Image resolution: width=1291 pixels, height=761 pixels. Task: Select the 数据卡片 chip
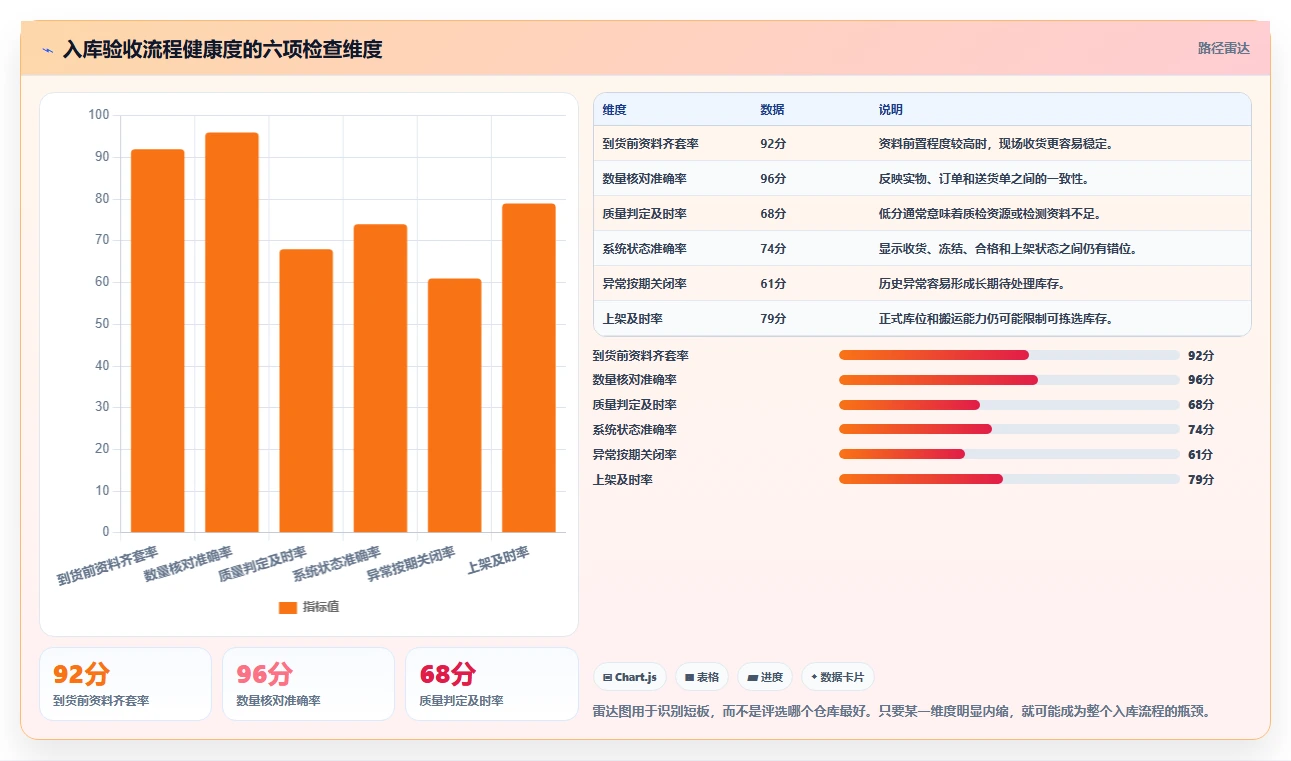tap(838, 677)
